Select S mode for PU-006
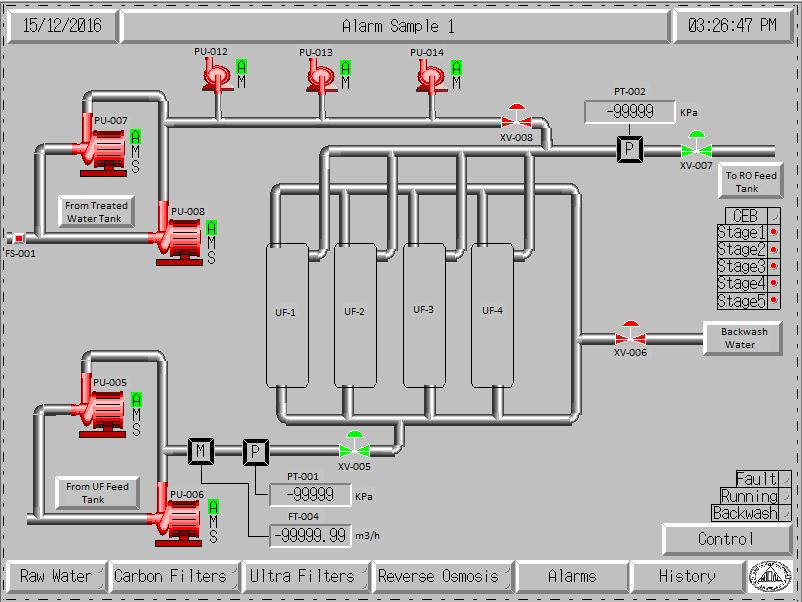 pyautogui.click(x=214, y=537)
